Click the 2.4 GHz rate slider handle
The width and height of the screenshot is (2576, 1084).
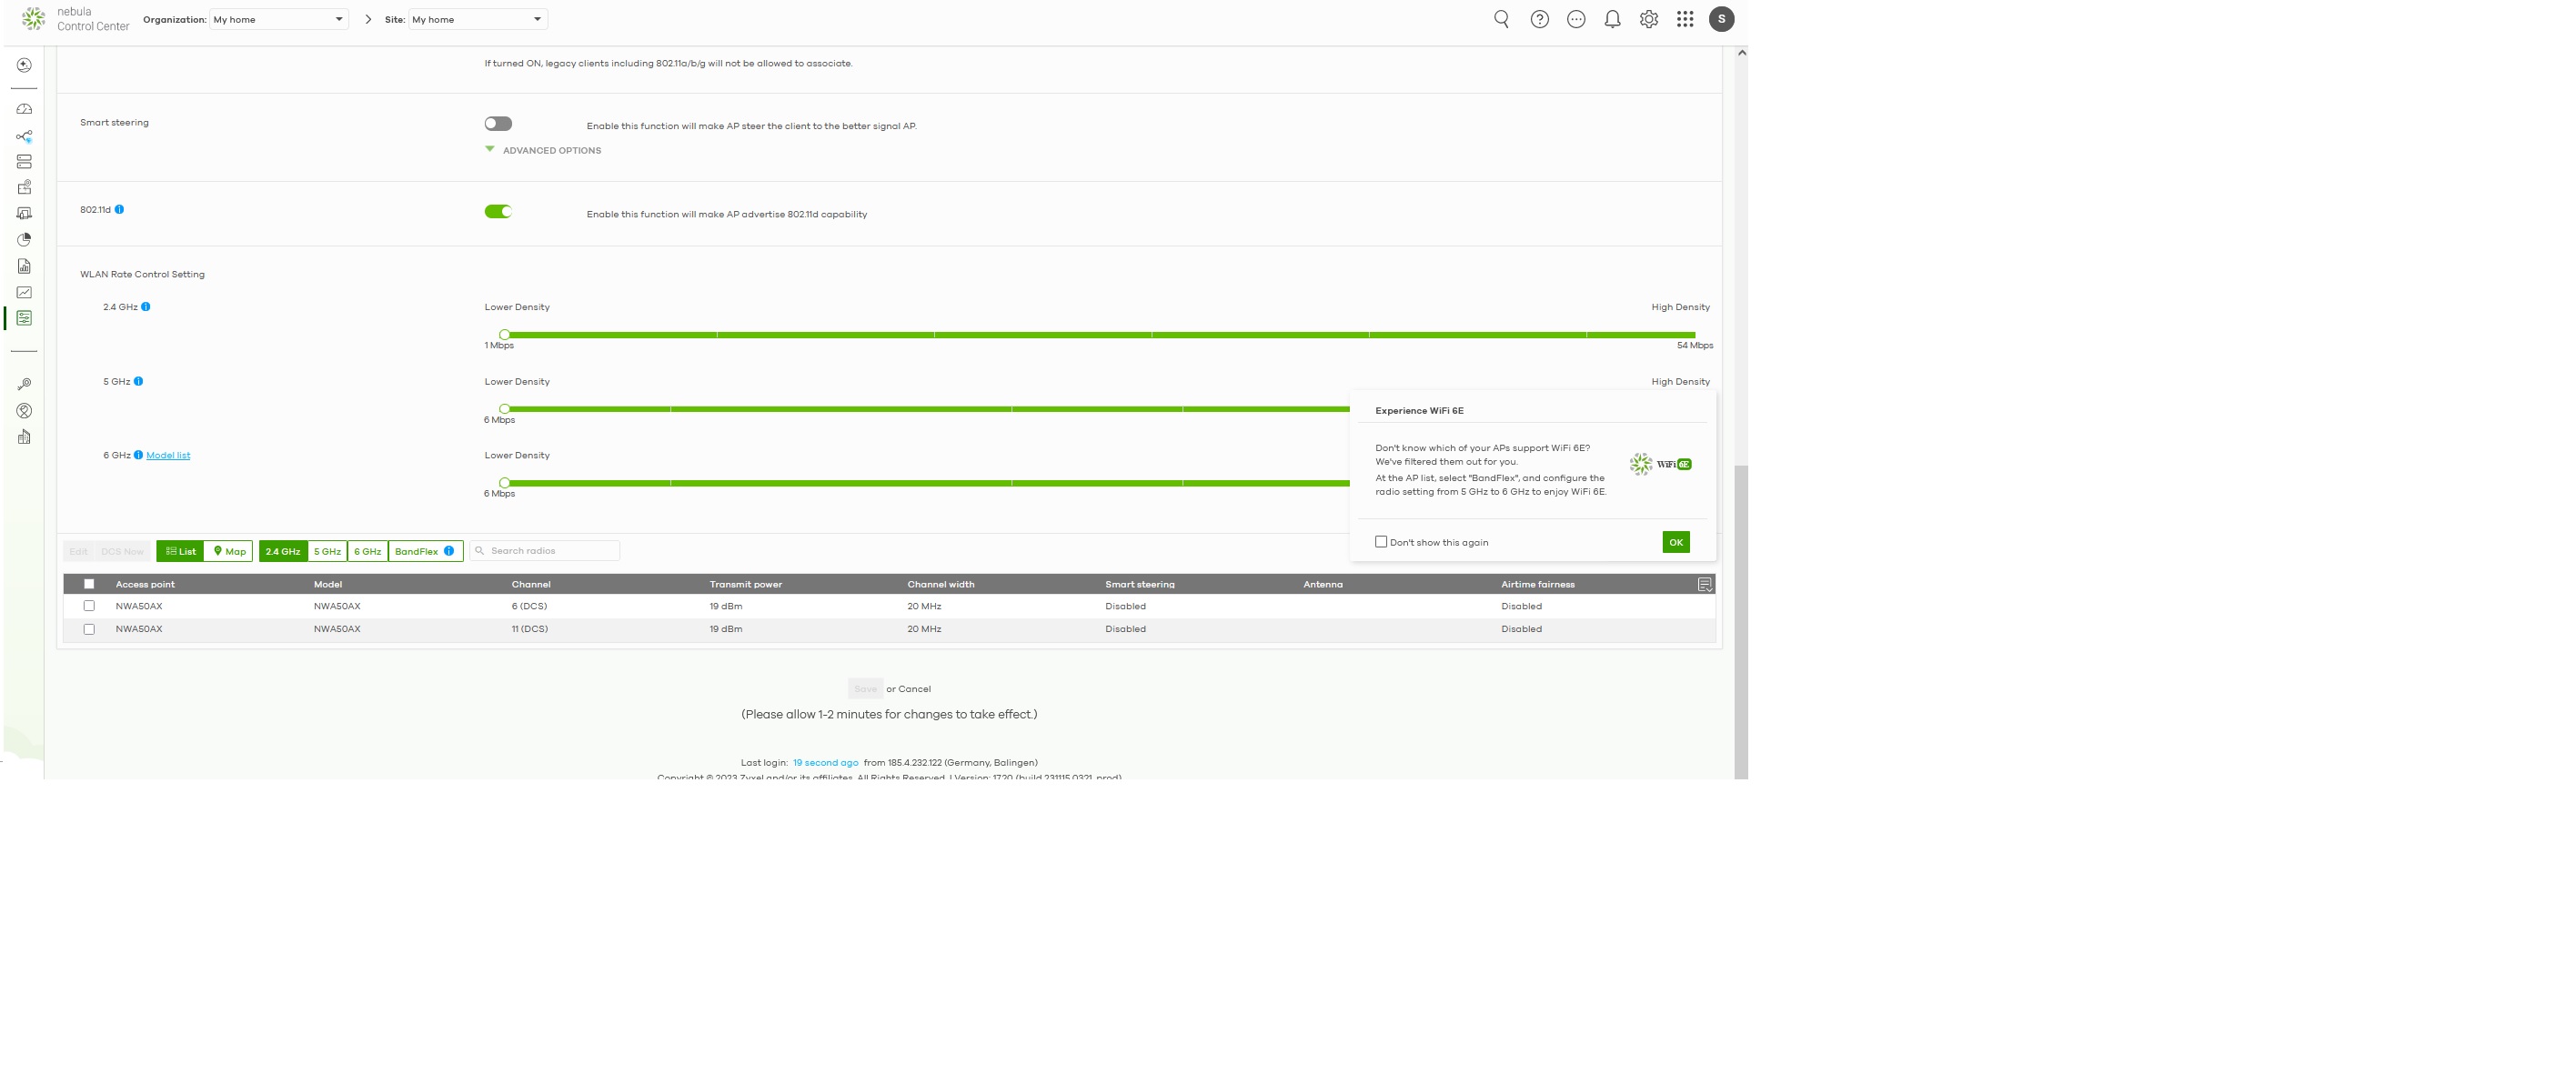[x=505, y=335]
